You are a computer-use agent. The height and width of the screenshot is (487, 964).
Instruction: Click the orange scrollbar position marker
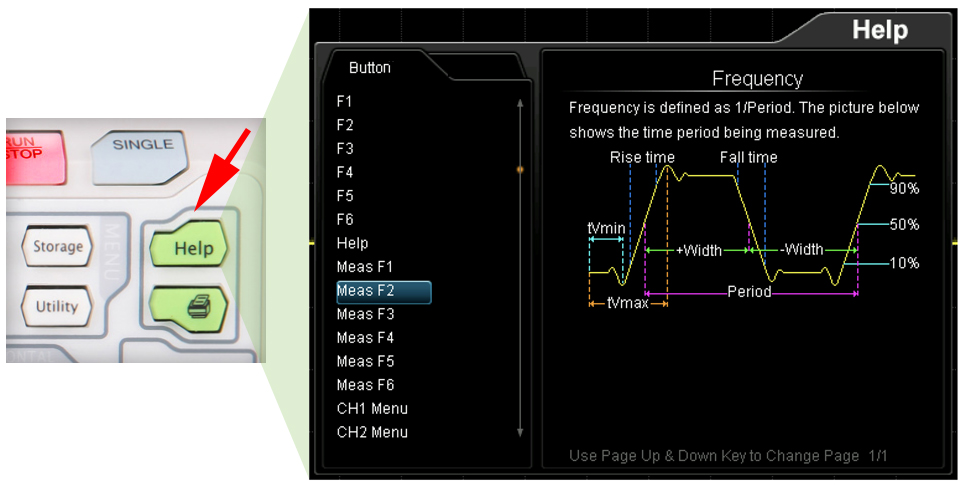(x=520, y=170)
